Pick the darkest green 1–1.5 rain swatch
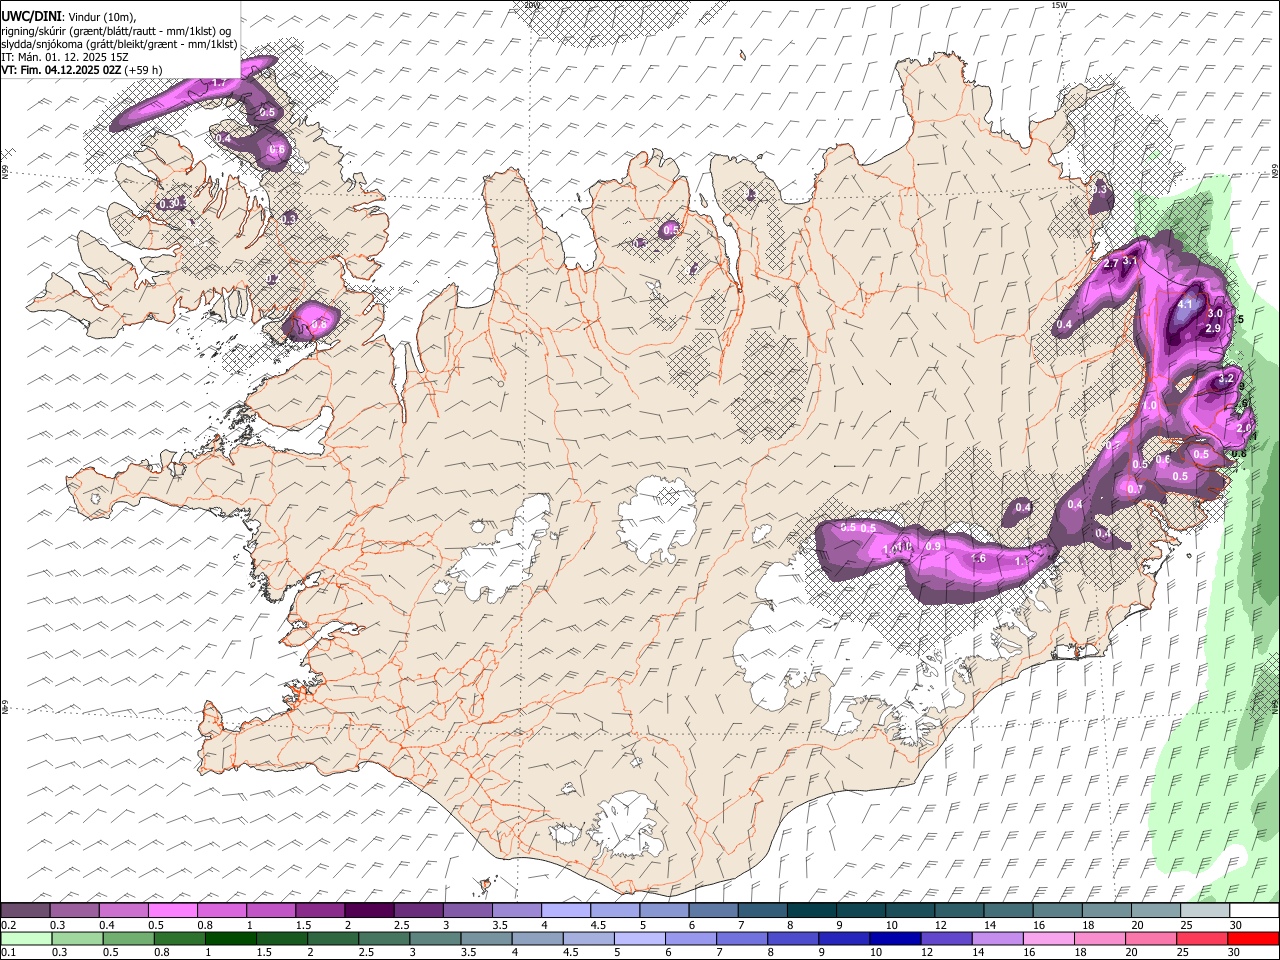The height and width of the screenshot is (960, 1280). point(230,938)
